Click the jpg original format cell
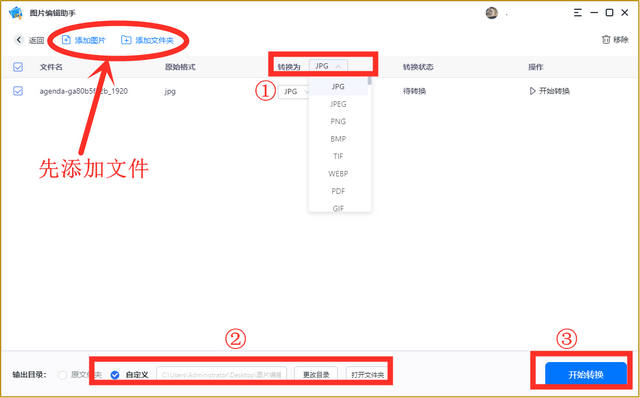The image size is (640, 398). click(x=170, y=91)
